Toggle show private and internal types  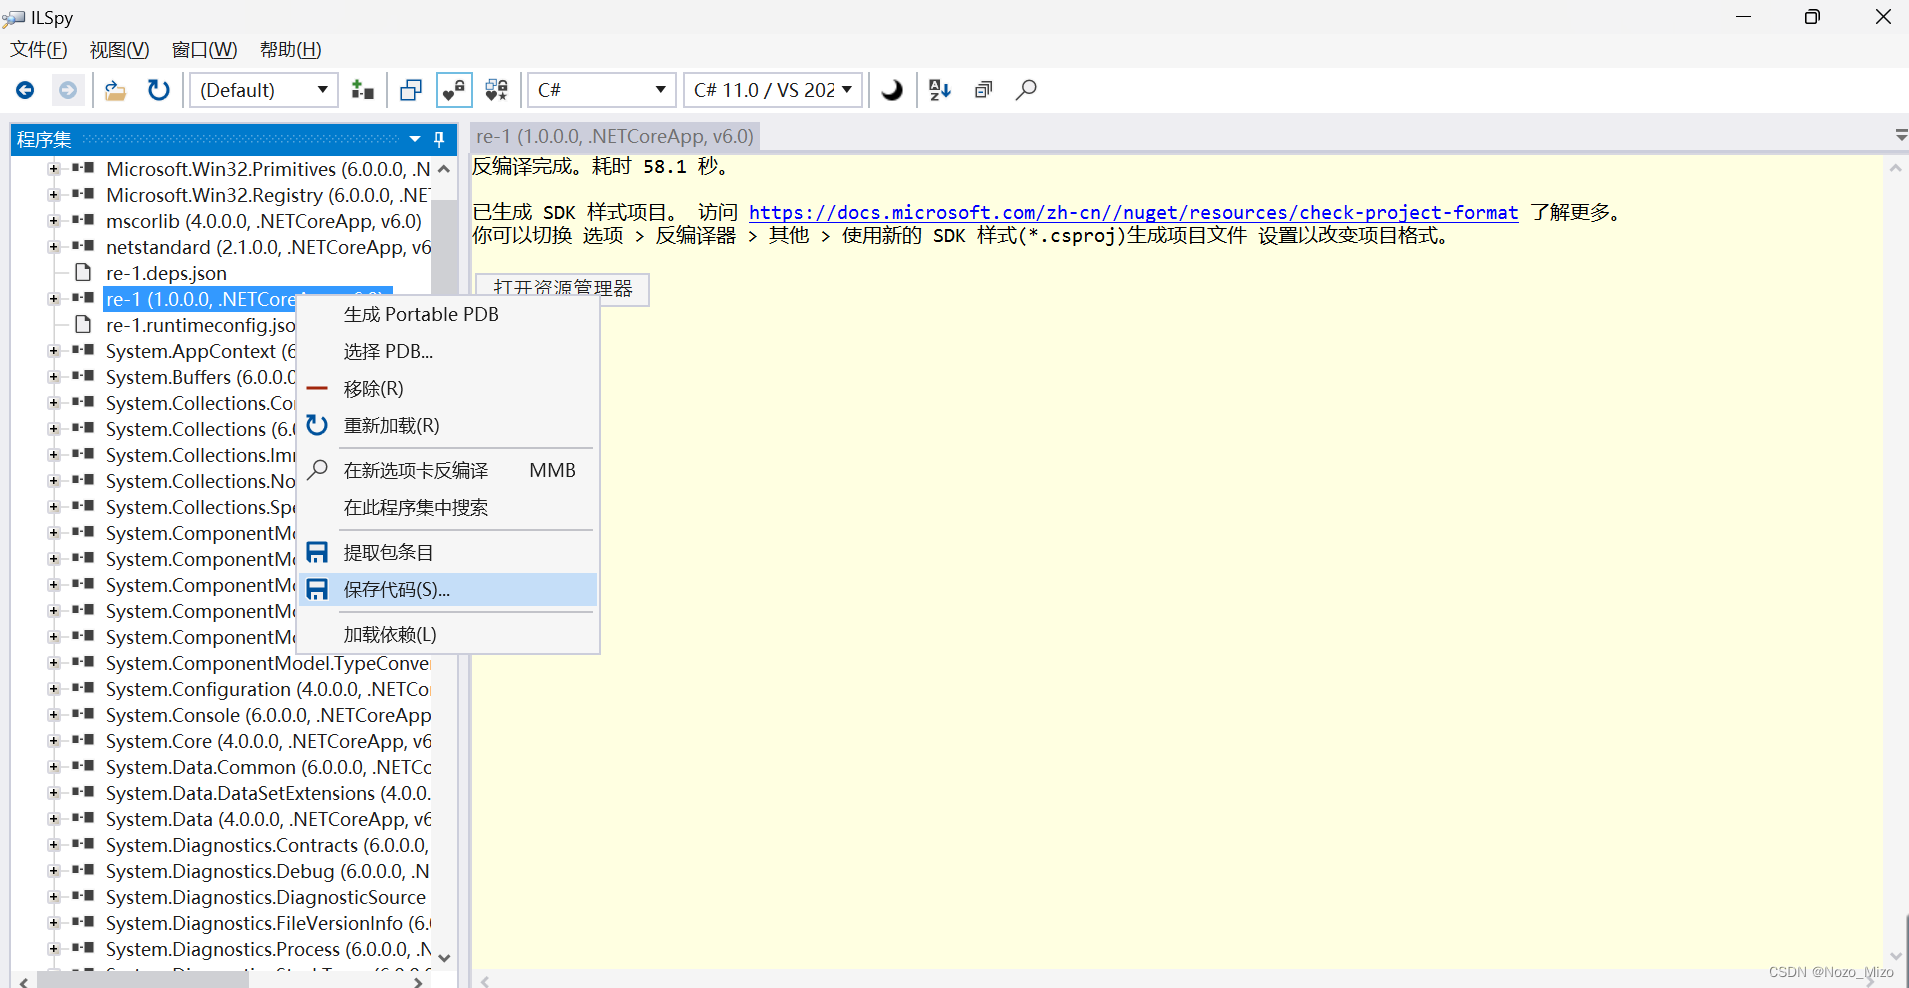coord(454,90)
